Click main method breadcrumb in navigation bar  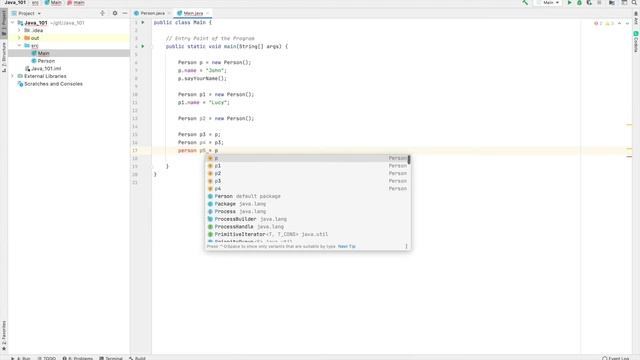point(76,3)
